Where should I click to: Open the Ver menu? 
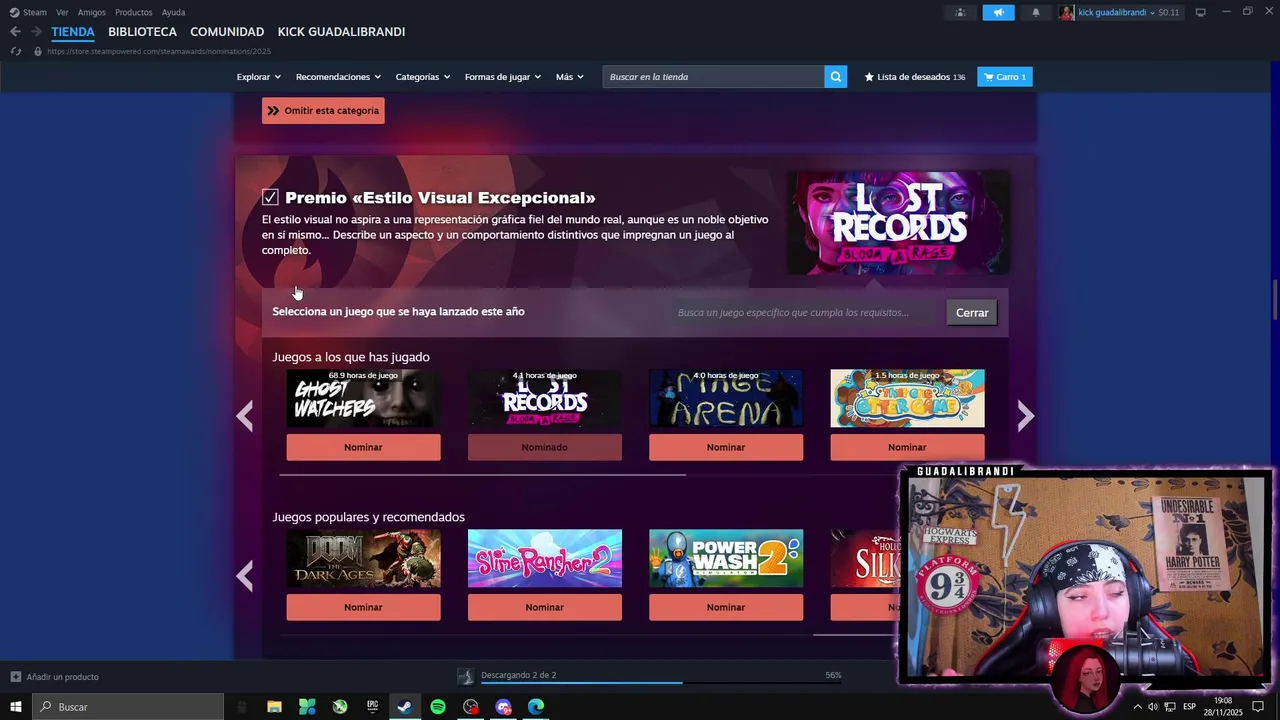point(62,12)
